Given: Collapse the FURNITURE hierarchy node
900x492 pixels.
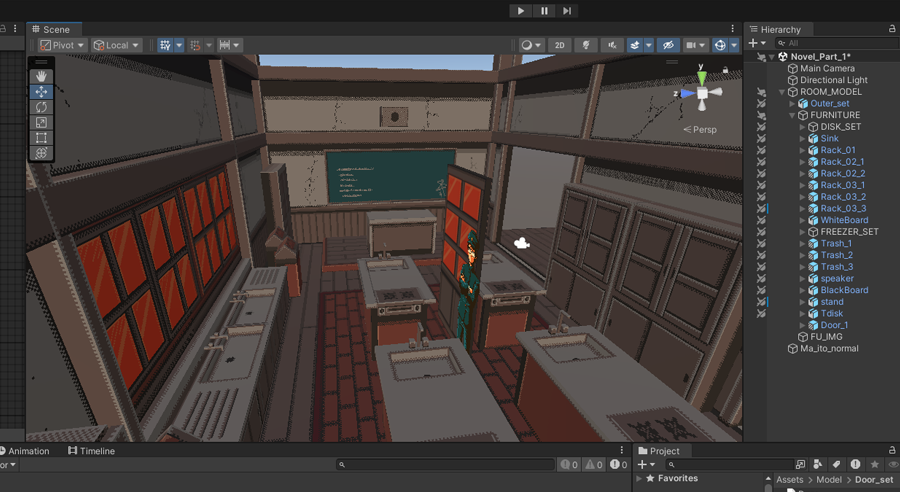Looking at the screenshot, I should [792, 116].
